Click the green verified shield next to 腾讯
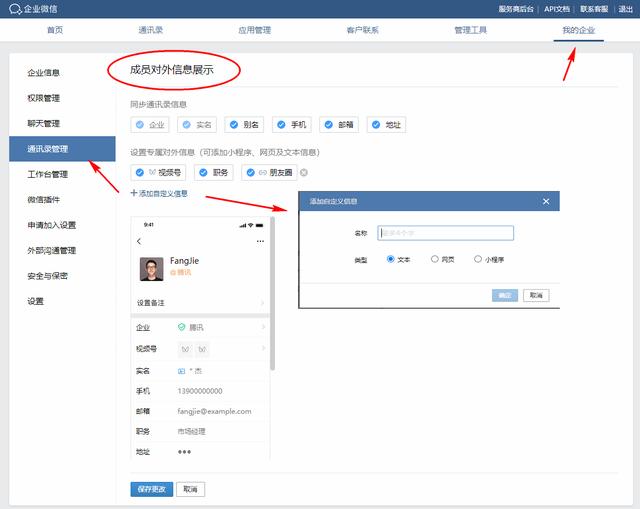The height and width of the screenshot is (509, 640). pyautogui.click(x=182, y=327)
